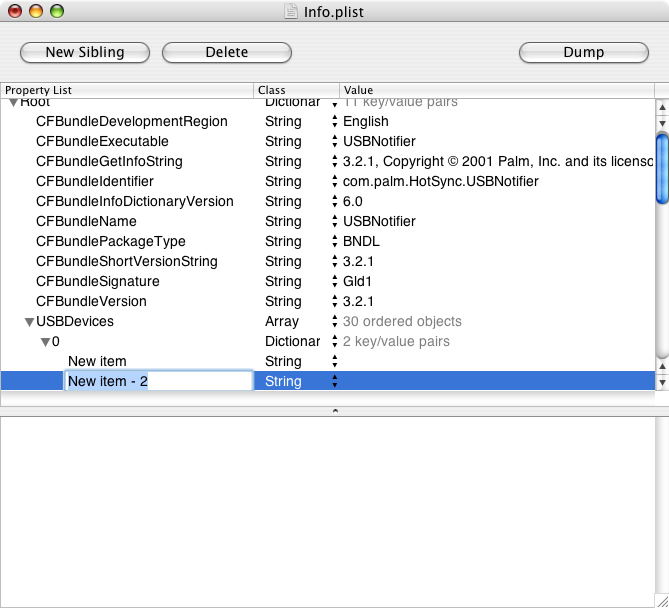Image resolution: width=669 pixels, height=608 pixels.
Task: Click the New Sibling button
Action: pyautogui.click(x=85, y=52)
